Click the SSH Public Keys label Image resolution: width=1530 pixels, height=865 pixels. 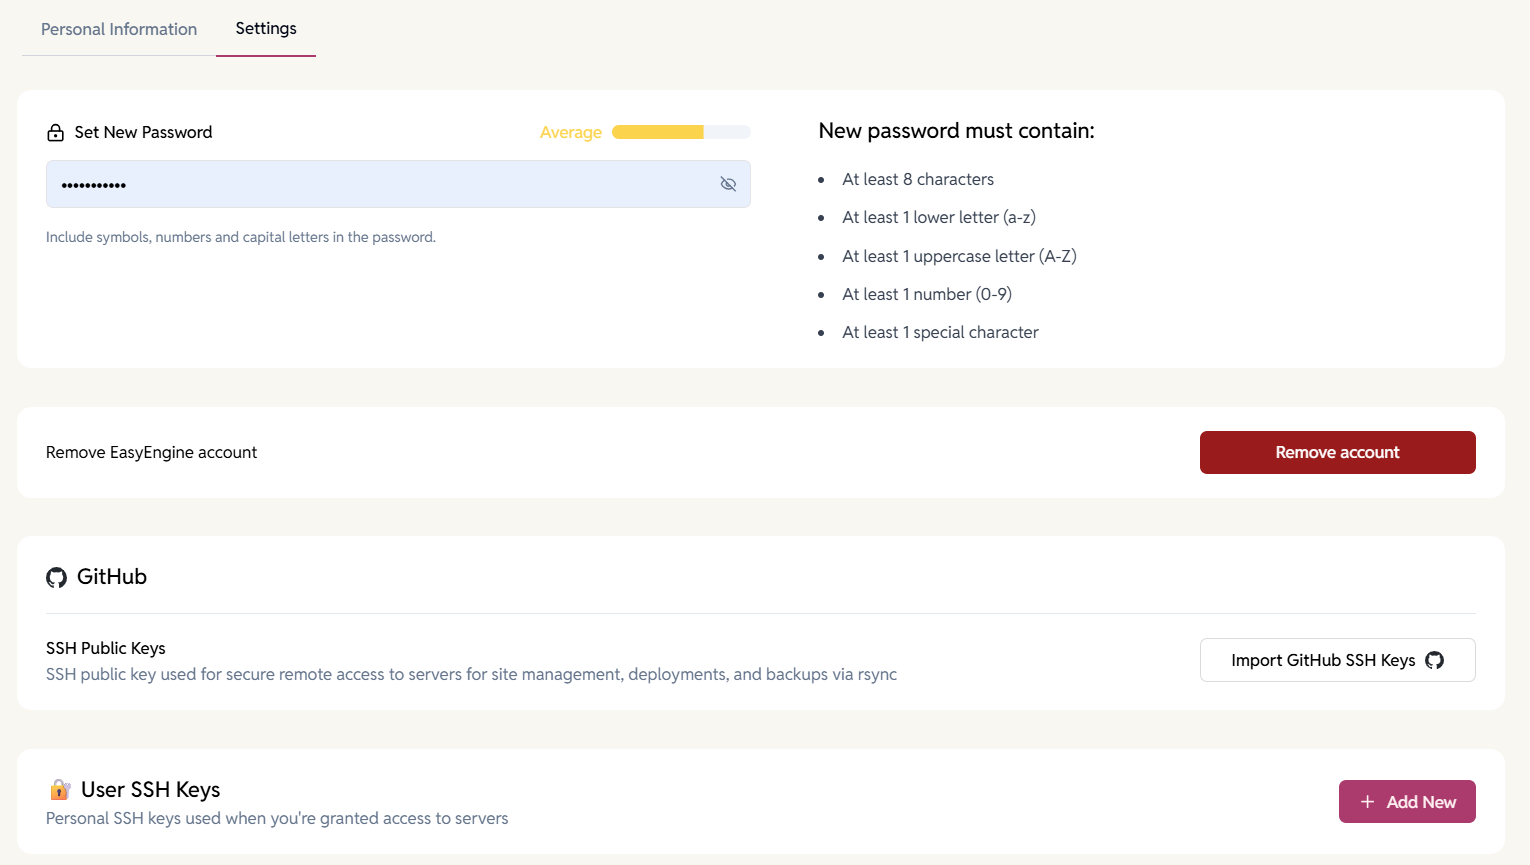tap(106, 648)
